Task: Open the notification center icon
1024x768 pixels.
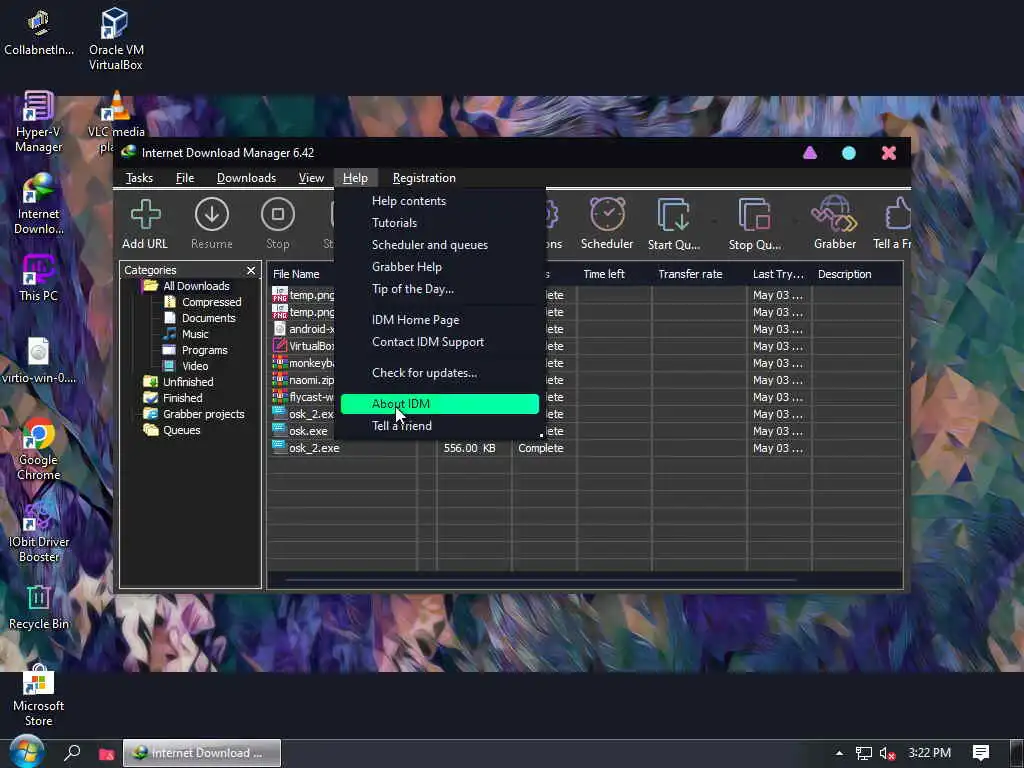Action: coord(980,753)
